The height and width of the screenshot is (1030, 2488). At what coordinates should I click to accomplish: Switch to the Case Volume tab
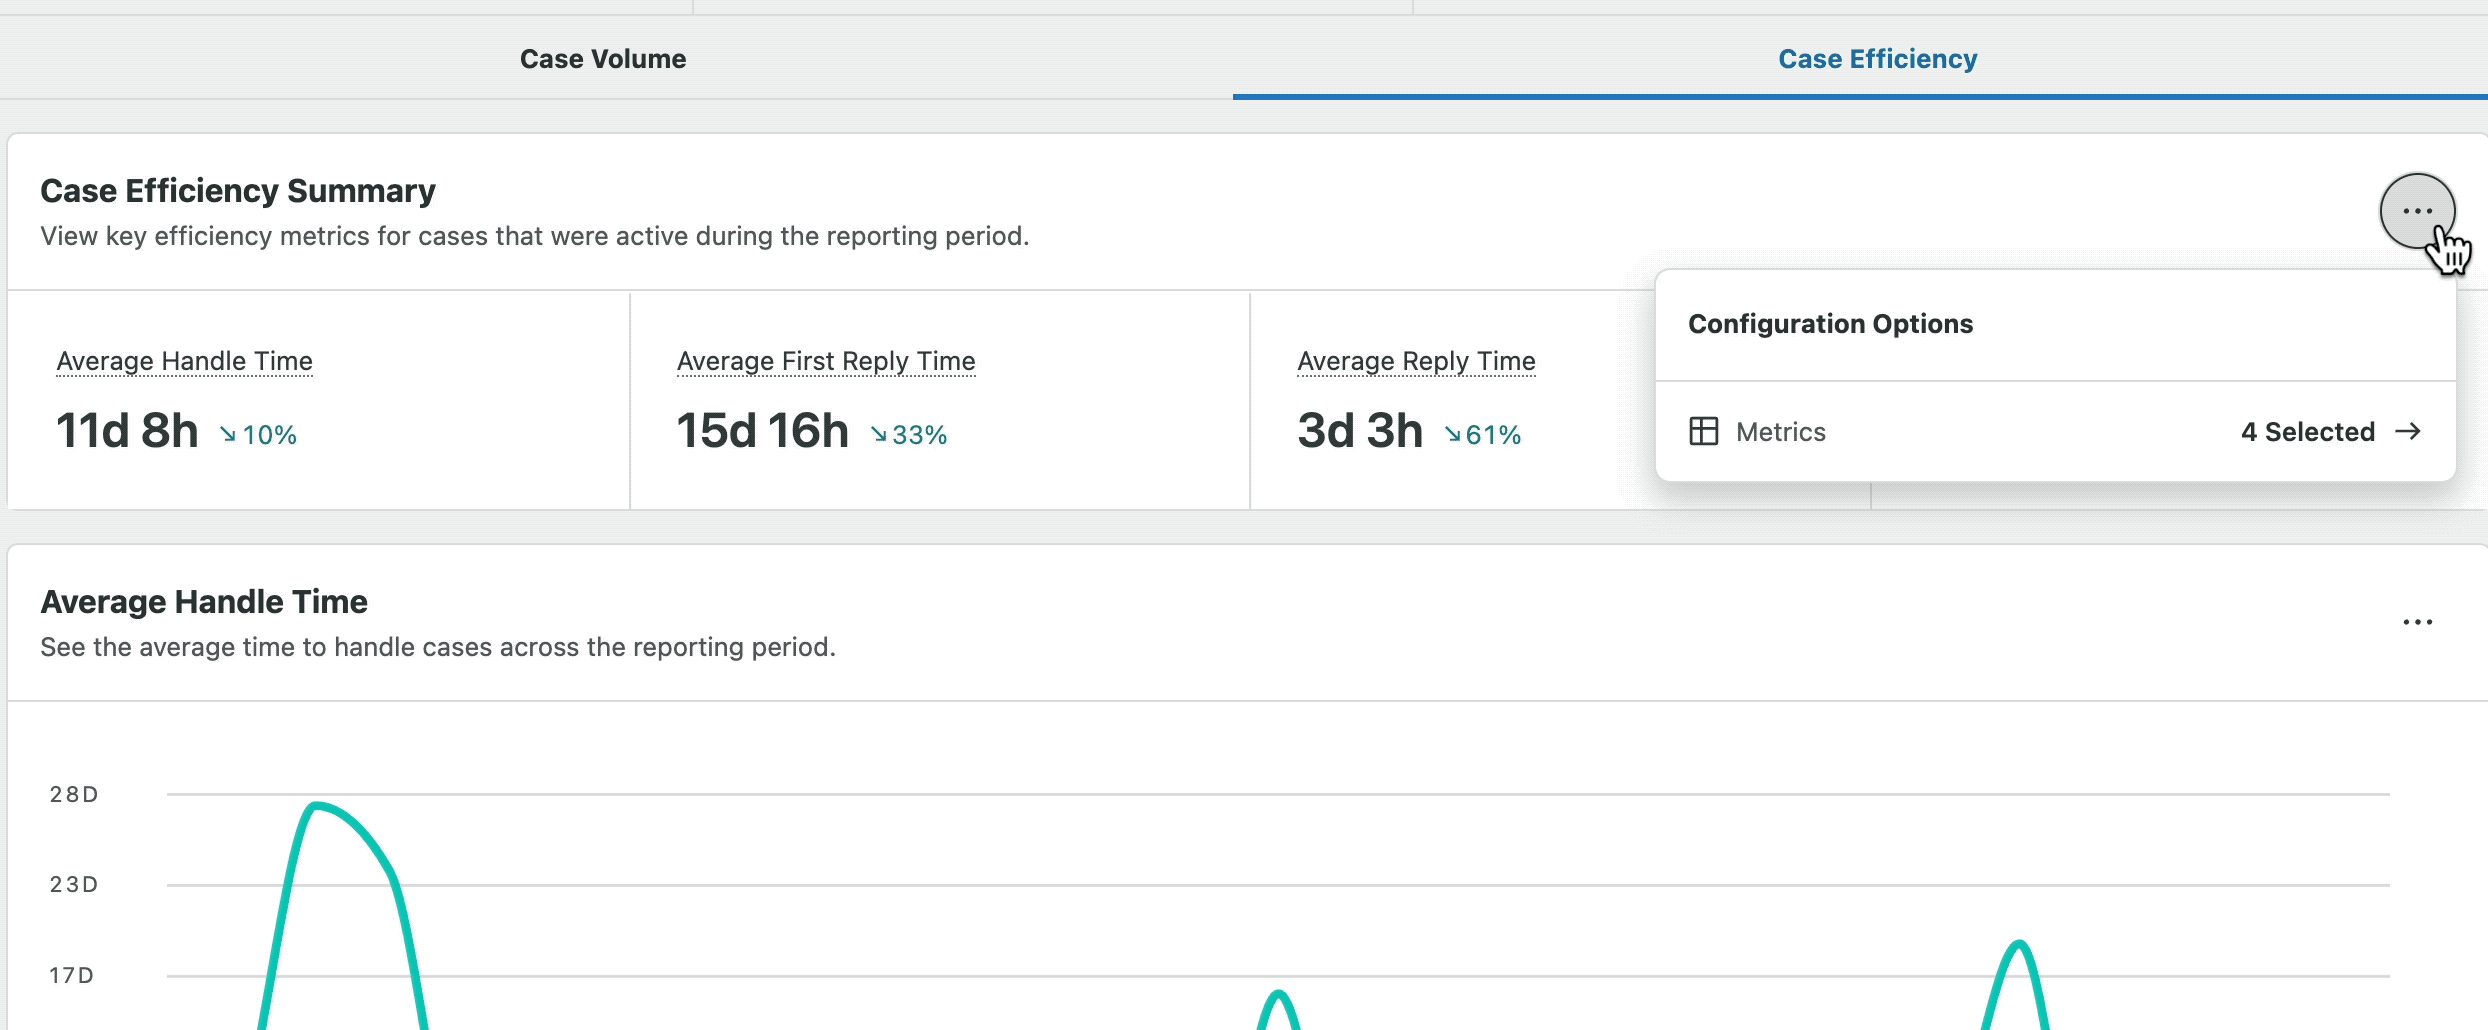603,59
